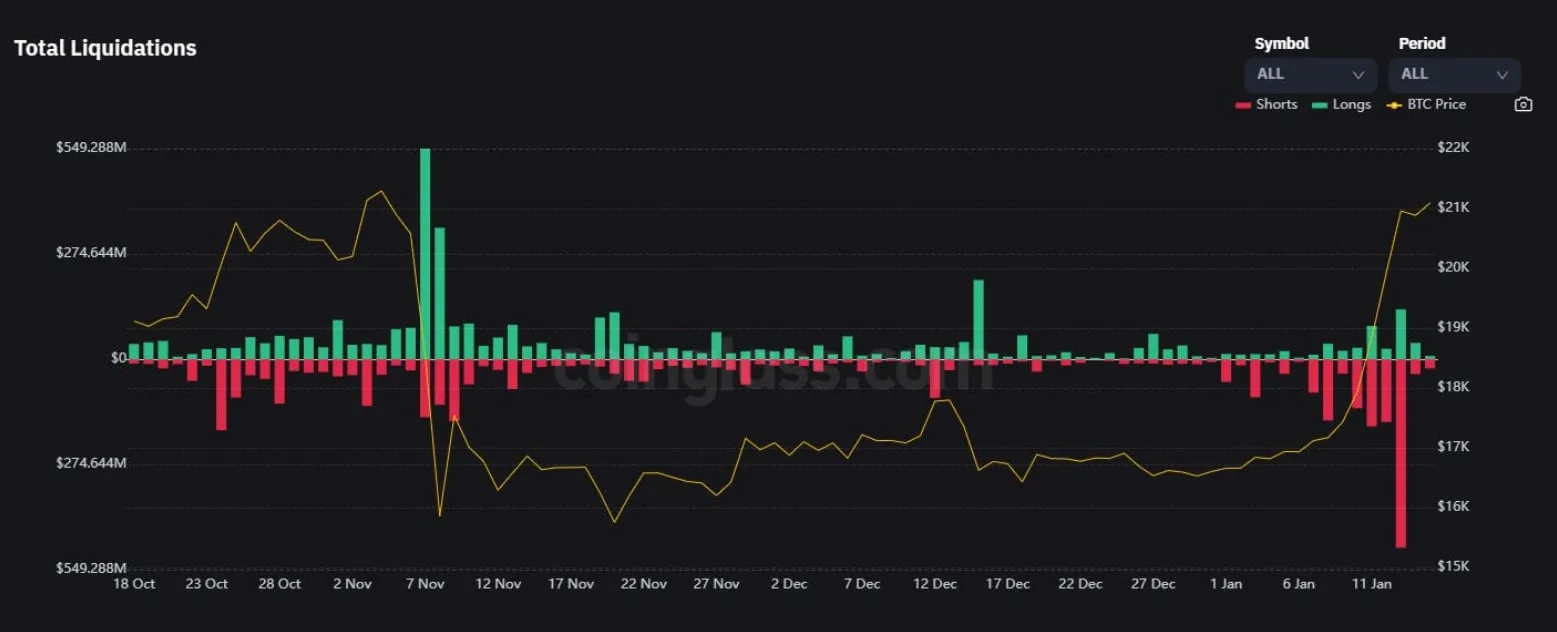The image size is (1557, 632).
Task: Click the 22 Nov date label
Action: coord(643,584)
